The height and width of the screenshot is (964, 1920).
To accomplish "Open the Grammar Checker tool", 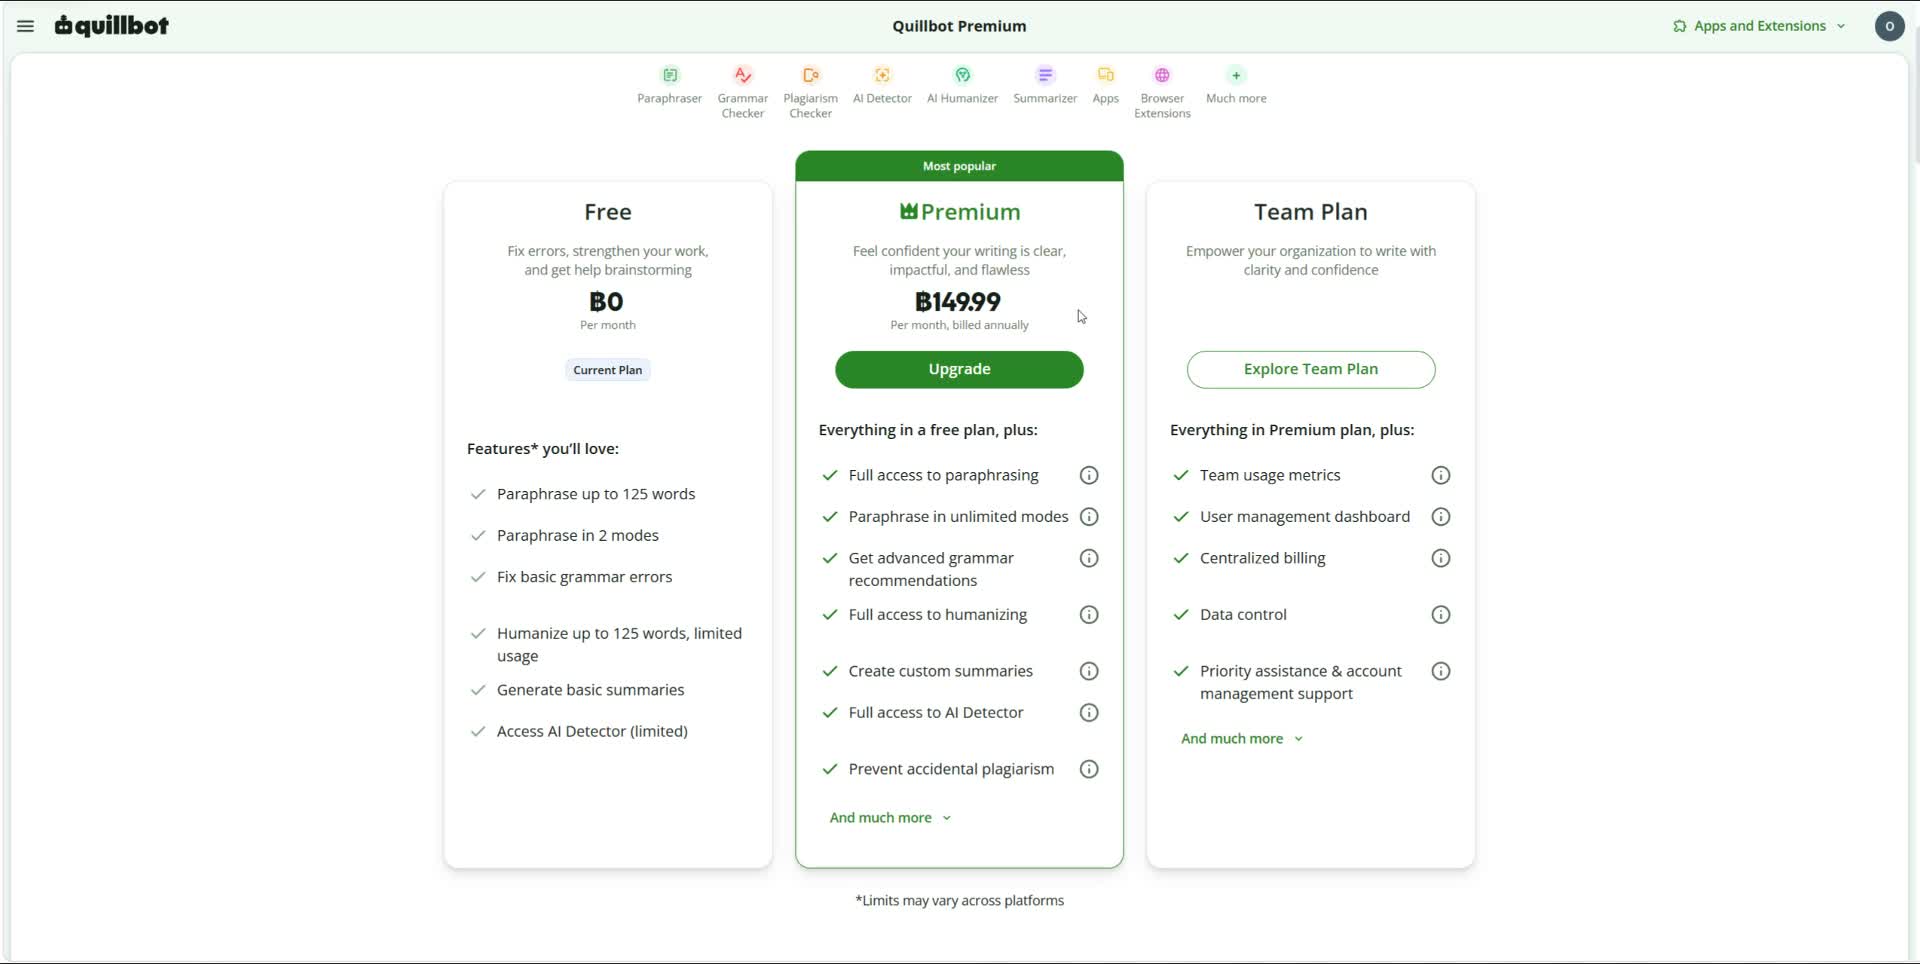I will tap(743, 92).
